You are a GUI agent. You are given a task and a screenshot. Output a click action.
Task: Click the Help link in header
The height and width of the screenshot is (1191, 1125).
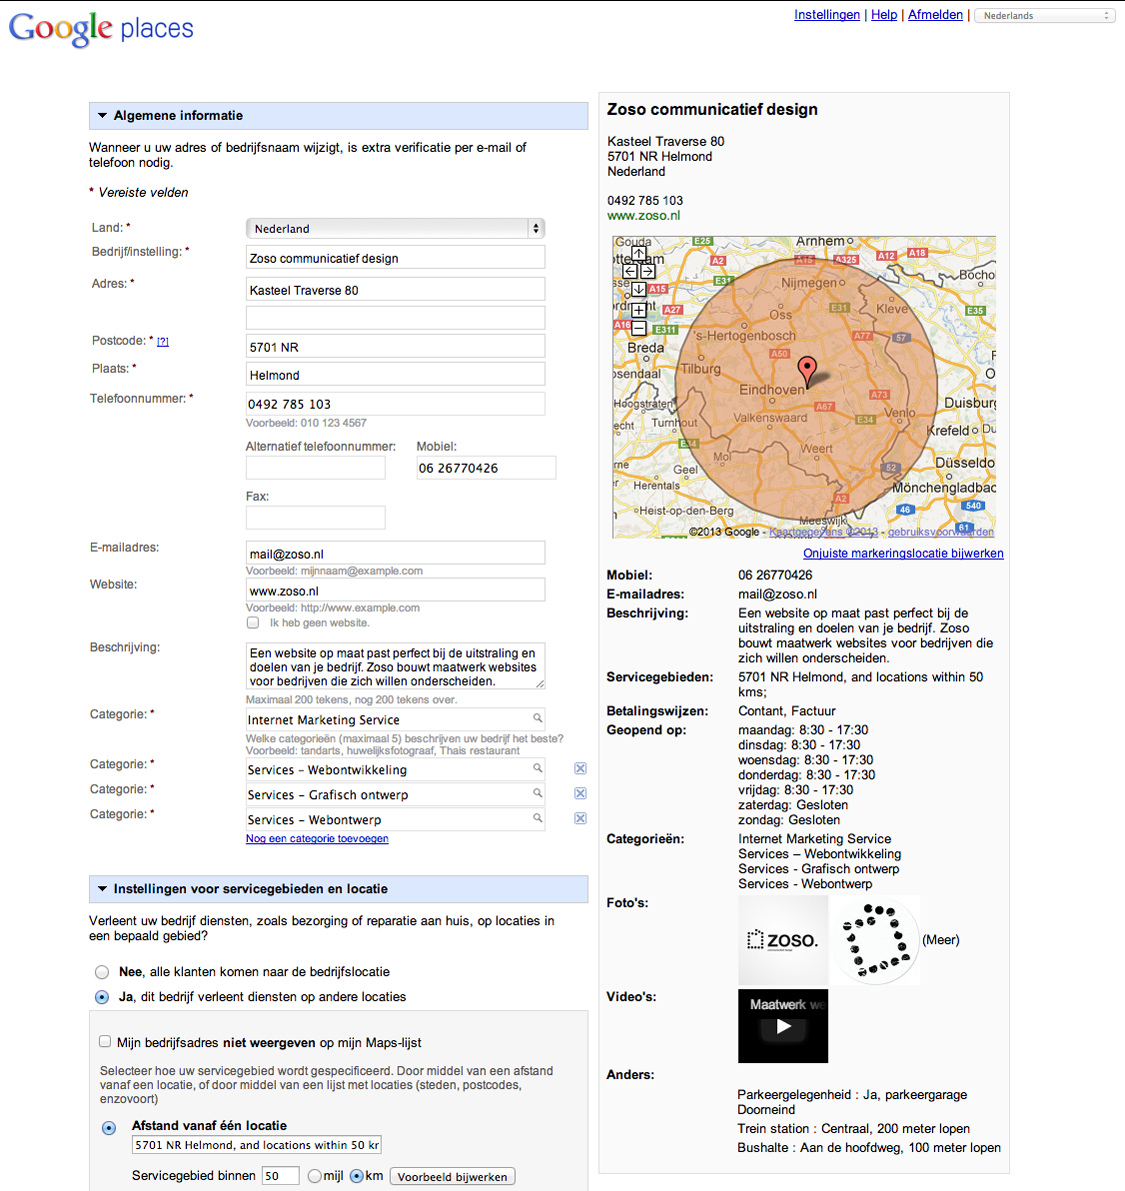pos(884,15)
